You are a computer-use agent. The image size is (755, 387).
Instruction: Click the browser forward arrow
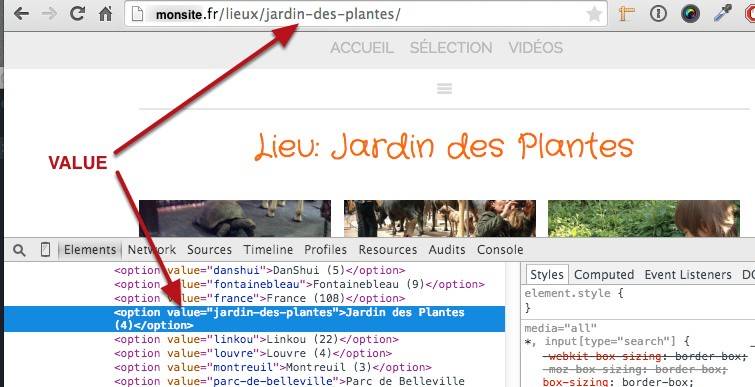click(x=49, y=13)
